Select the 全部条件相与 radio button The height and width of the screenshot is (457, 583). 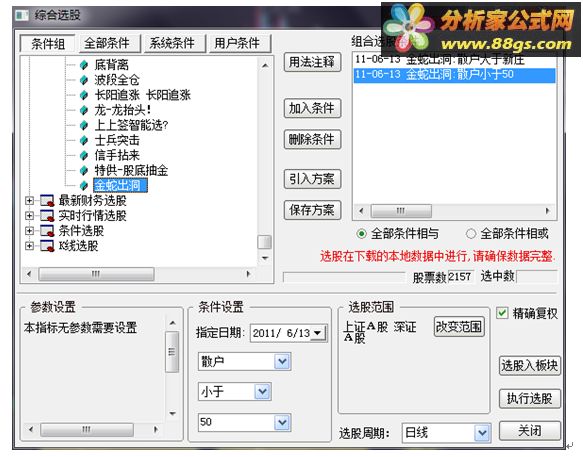tap(361, 234)
